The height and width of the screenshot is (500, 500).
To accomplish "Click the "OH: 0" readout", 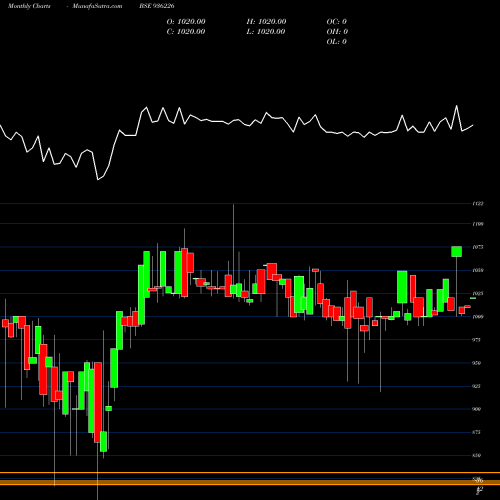I will 337,32.
